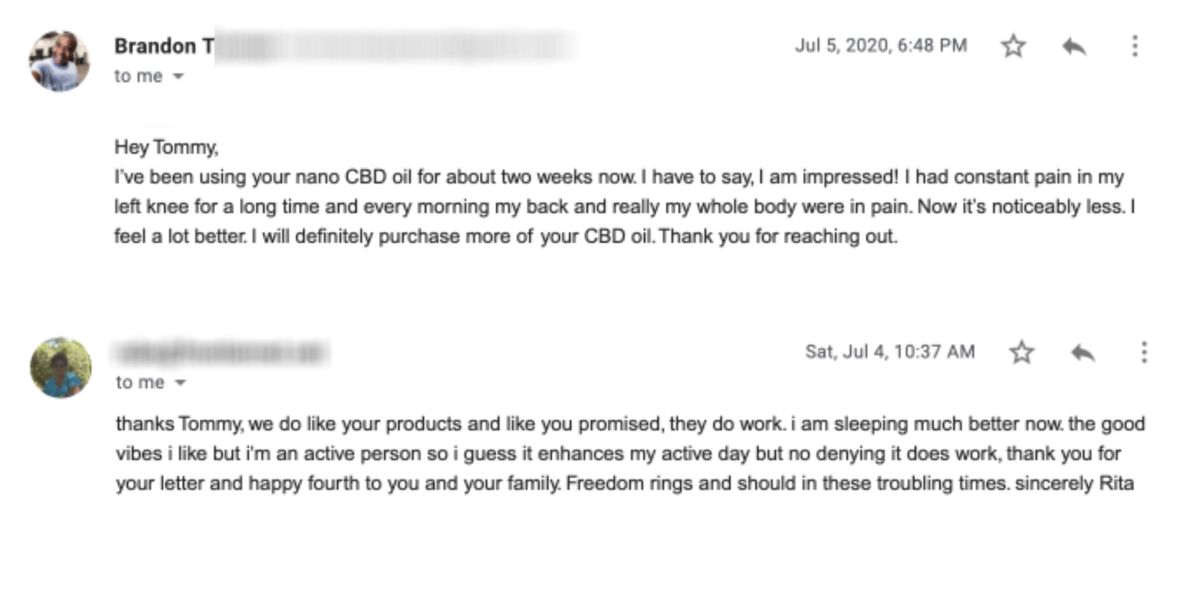Click the second sender's profile avatar
Image resolution: width=1200 pixels, height=597 pixels.
point(61,367)
